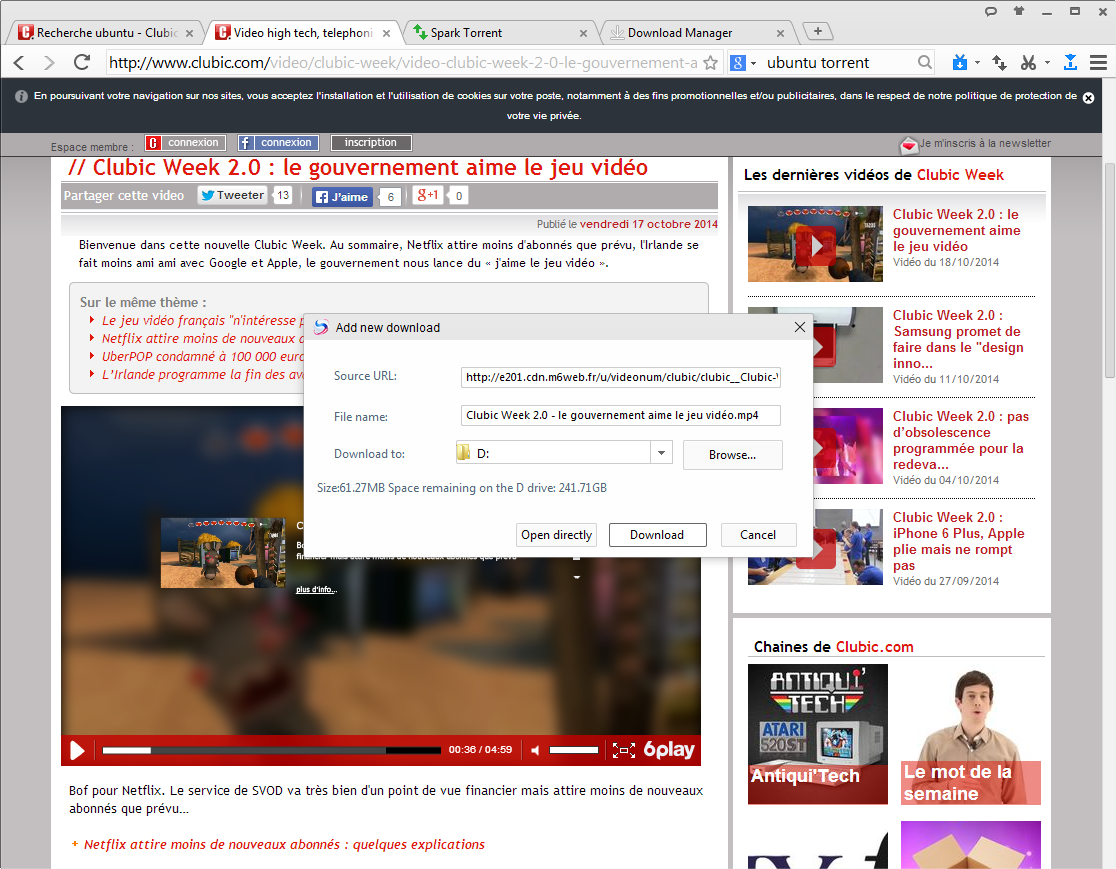The width and height of the screenshot is (1116, 869).
Task: Open the blue downloads manager icon
Action: pos(1070,63)
